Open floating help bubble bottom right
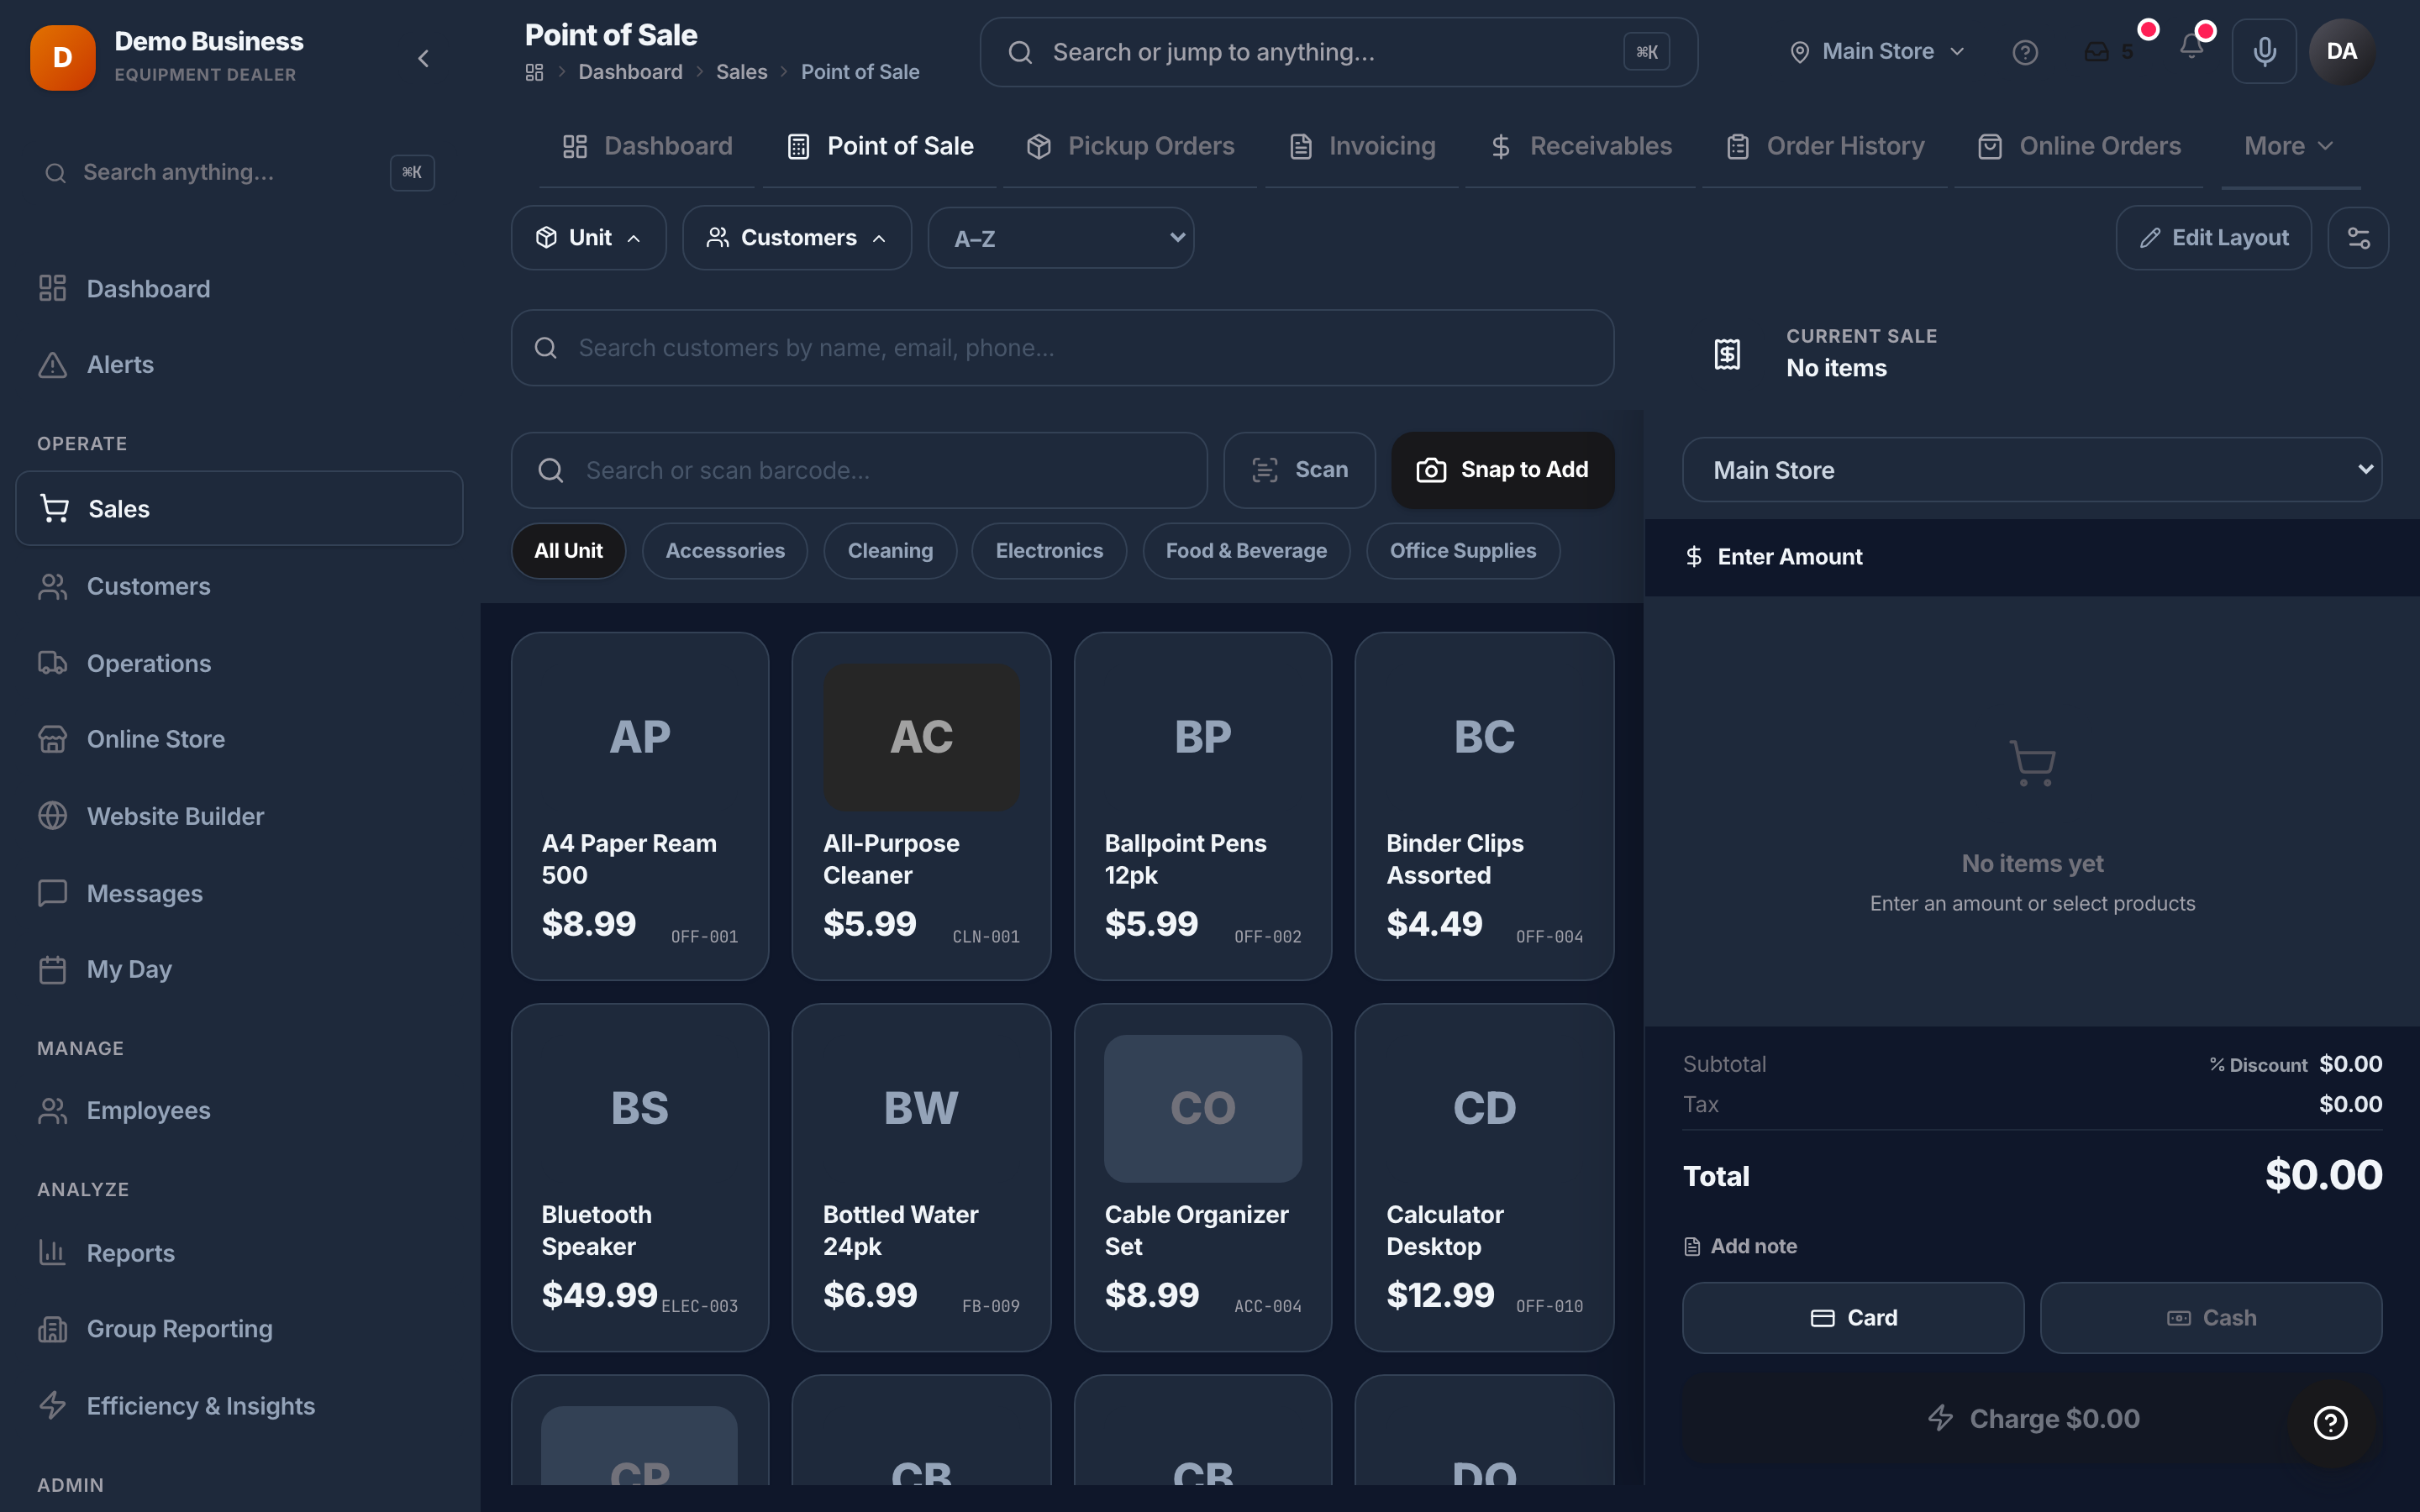2420x1512 pixels. tap(2330, 1422)
